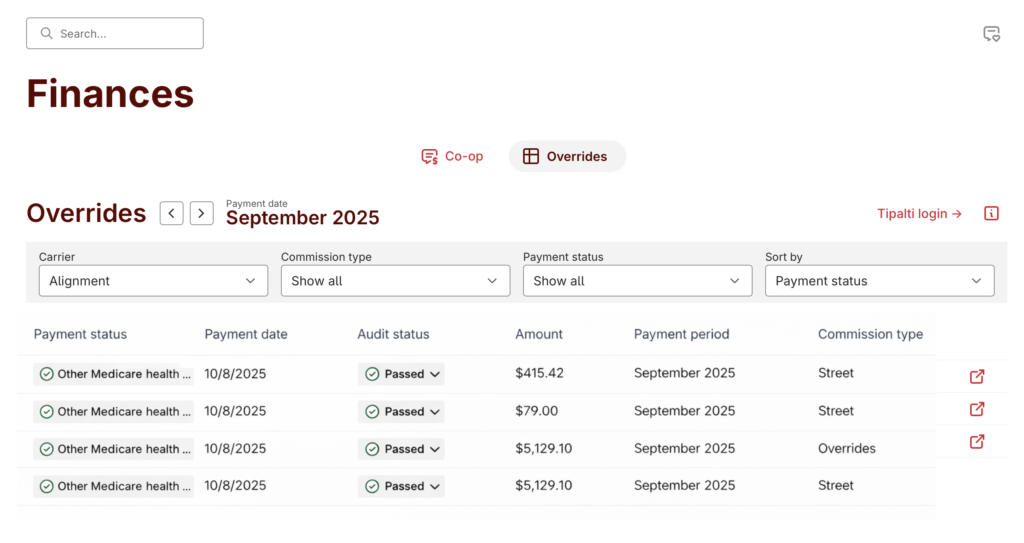Open external link for $79.00 row
The width and height of the screenshot is (1024, 543).
click(977, 409)
